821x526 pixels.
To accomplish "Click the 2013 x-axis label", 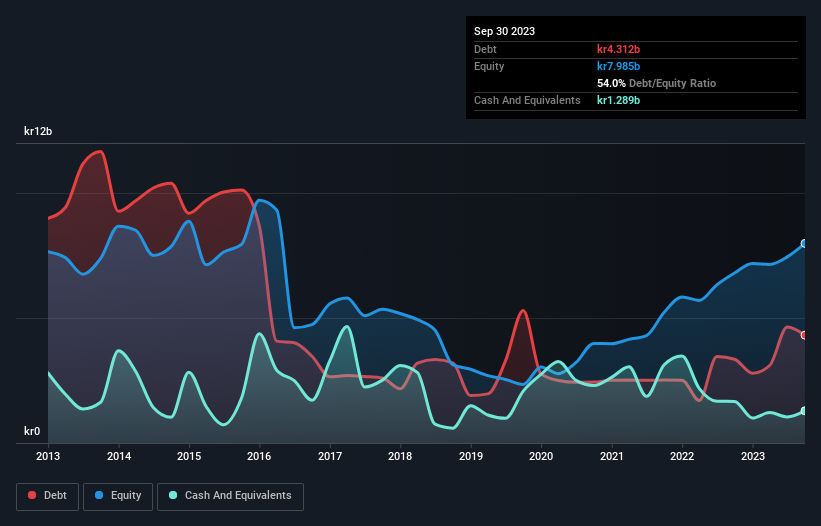I will [x=48, y=456].
